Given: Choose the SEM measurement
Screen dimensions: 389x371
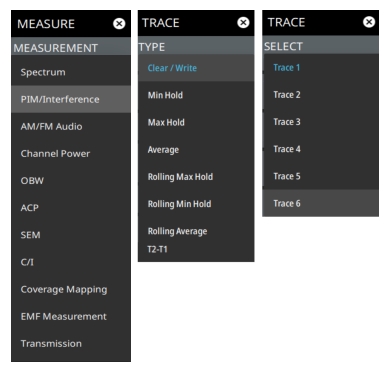Looking at the screenshot, I should point(71,235).
